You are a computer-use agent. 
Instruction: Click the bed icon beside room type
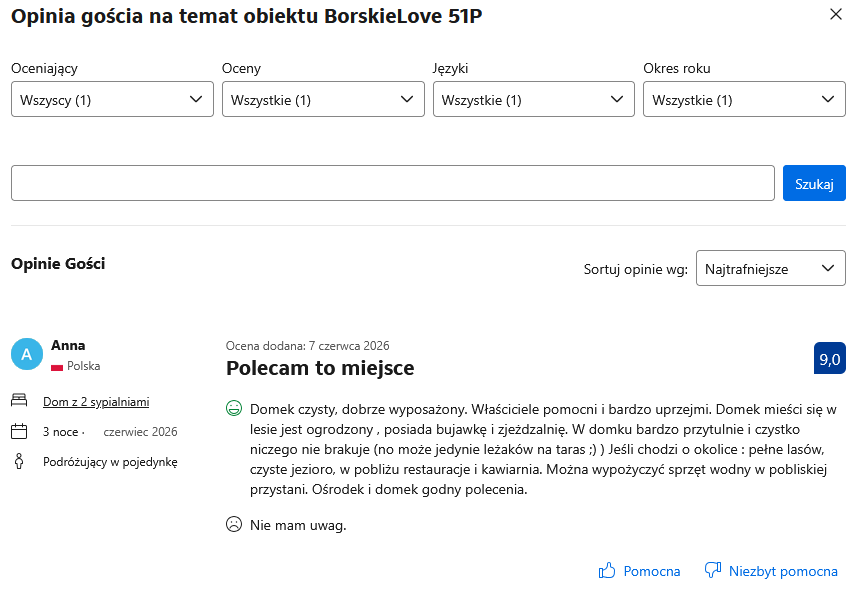coord(19,400)
